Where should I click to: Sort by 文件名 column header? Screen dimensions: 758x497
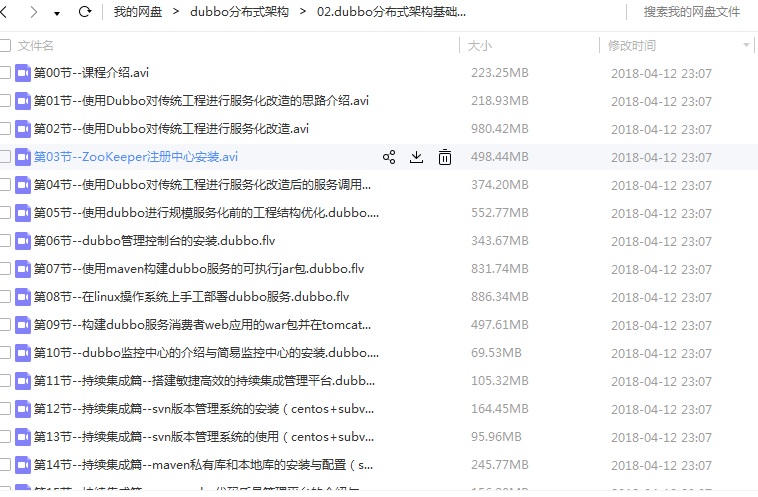point(35,45)
